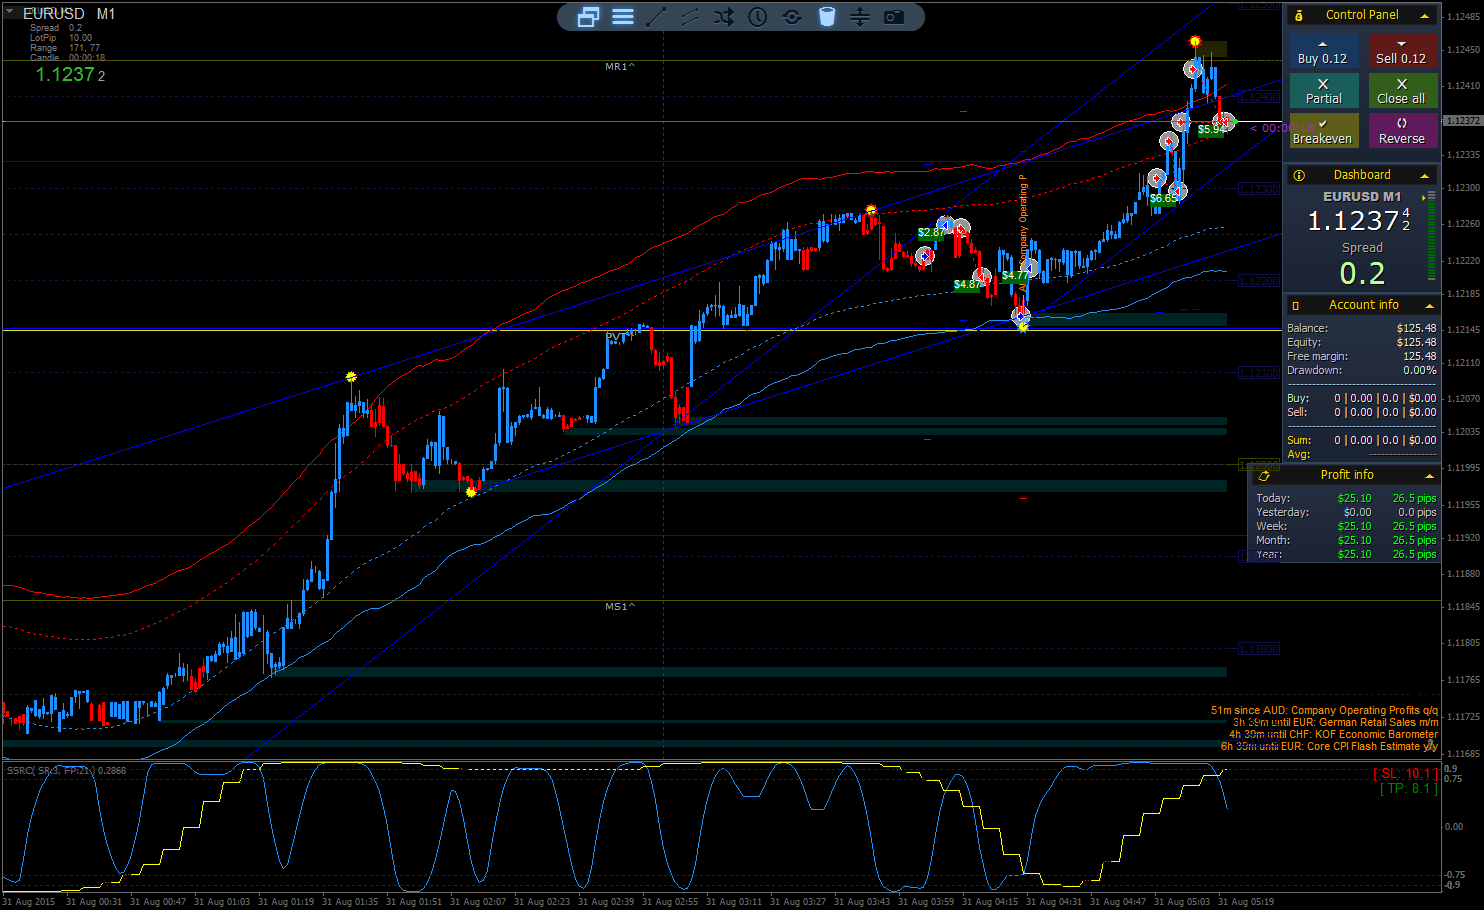Click the Balance value $125.48
Image resolution: width=1484 pixels, height=910 pixels.
pyautogui.click(x=1416, y=328)
